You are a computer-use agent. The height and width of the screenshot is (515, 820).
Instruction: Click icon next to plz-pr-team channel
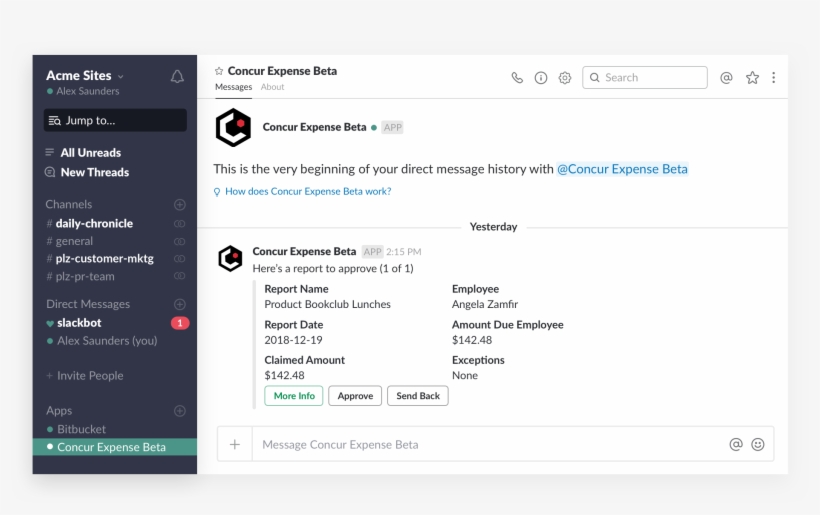coord(179,276)
